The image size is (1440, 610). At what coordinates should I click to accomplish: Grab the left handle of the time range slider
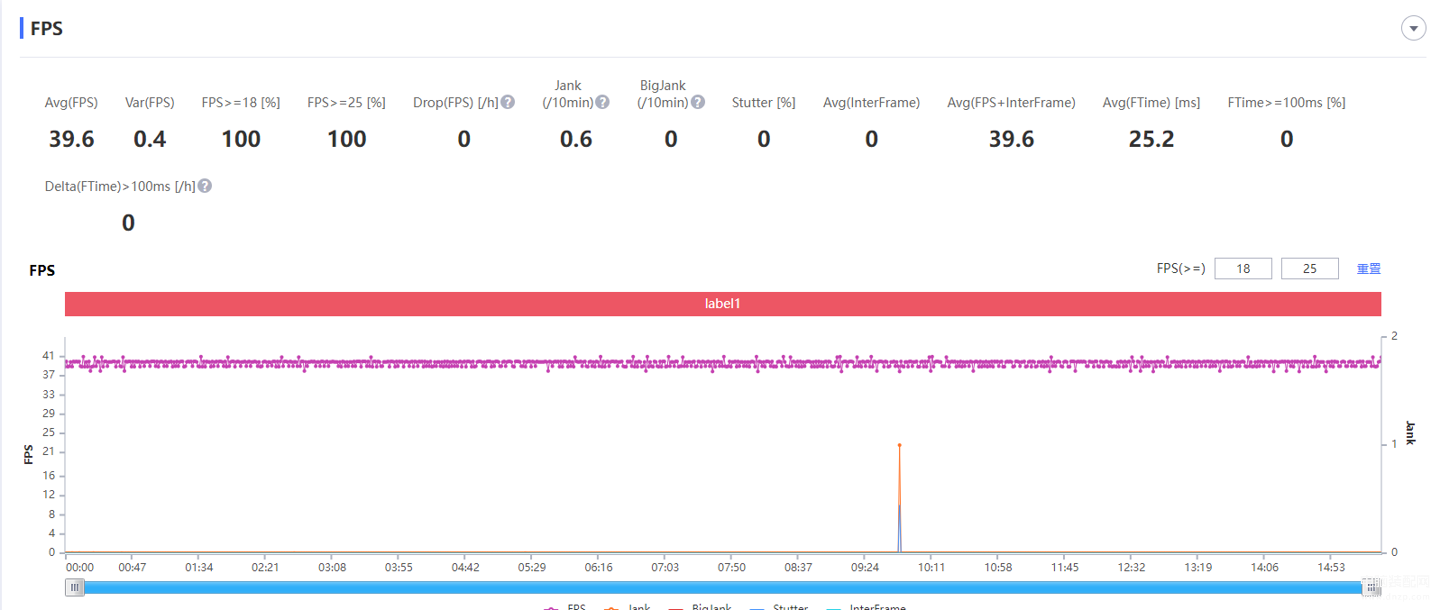tap(75, 588)
